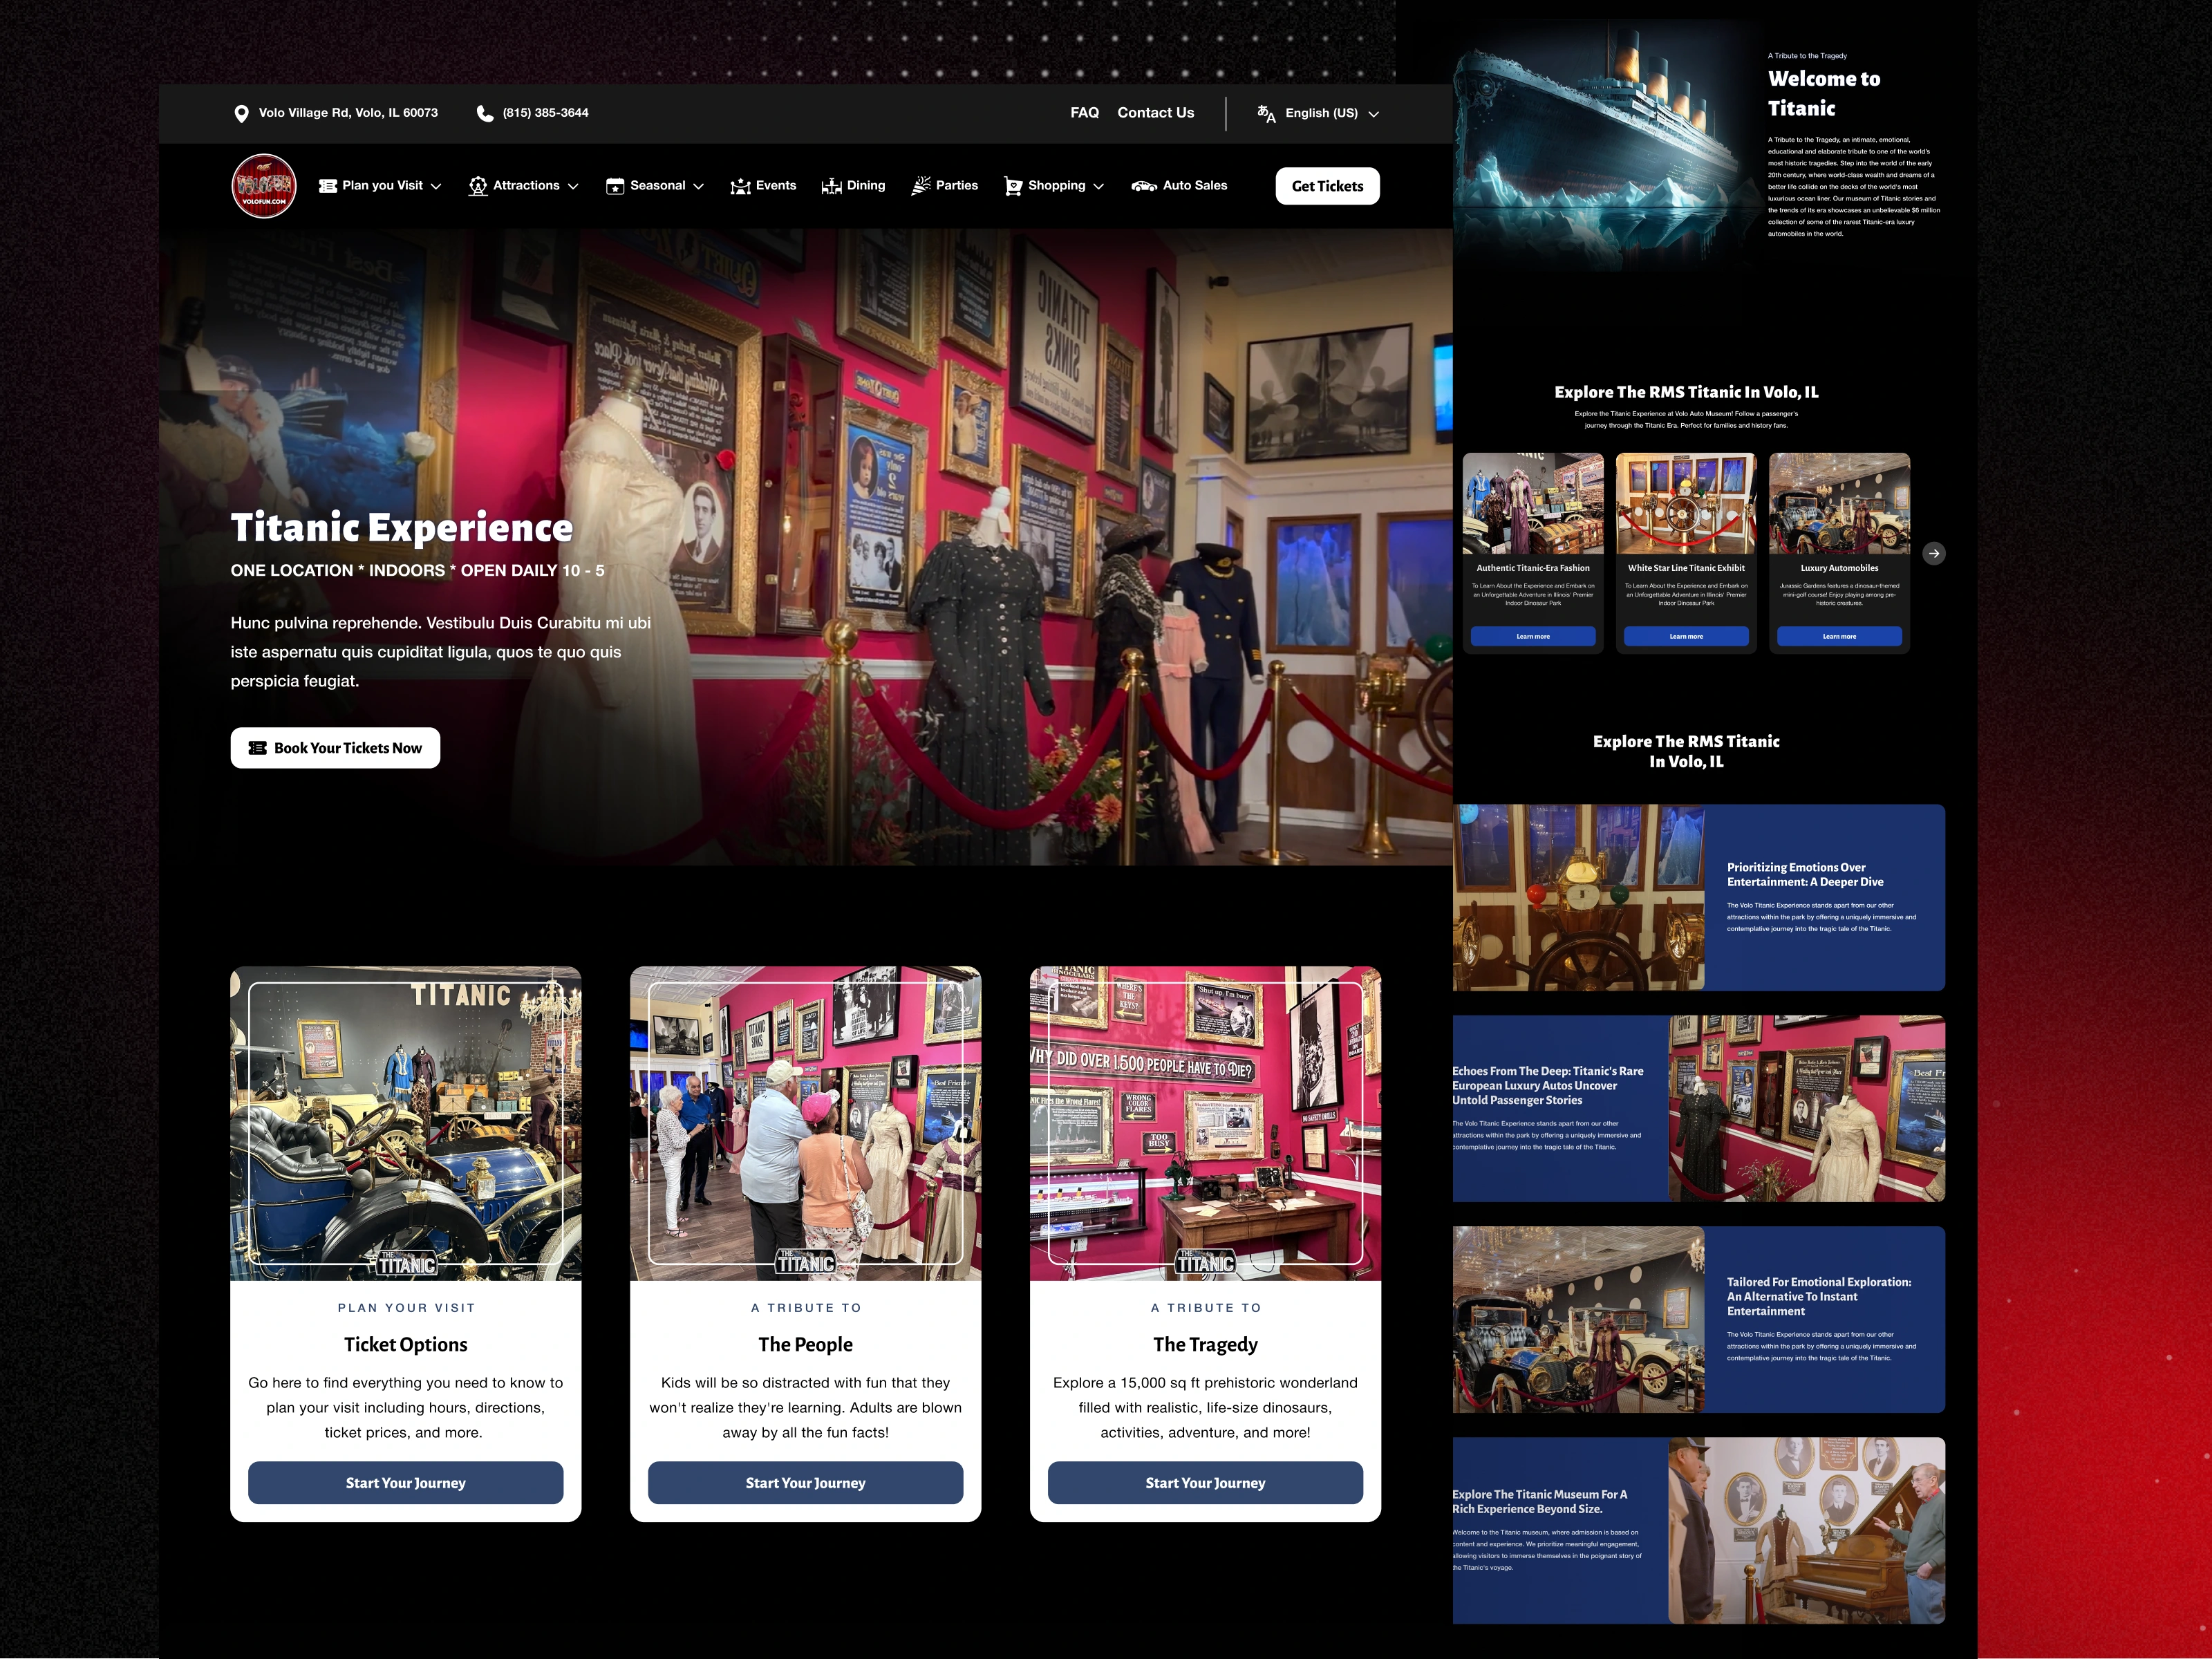Open The Tragedy card photo
Screen dimensions: 2212x1659
(x=1205, y=1123)
